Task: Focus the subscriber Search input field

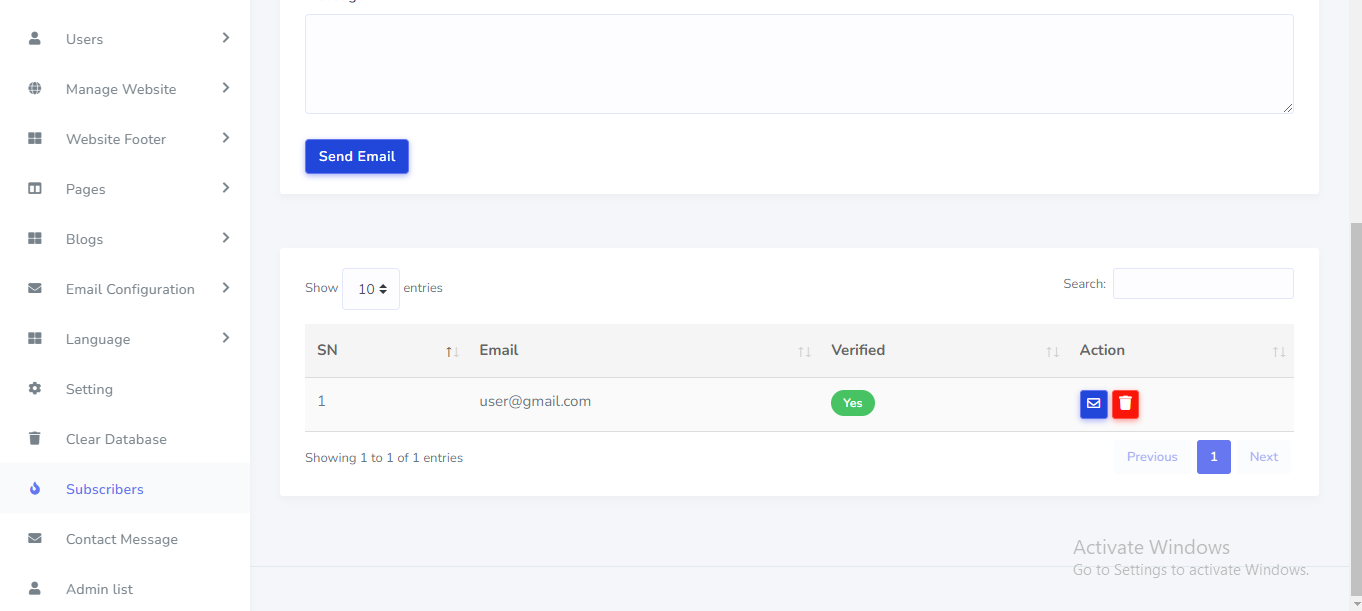Action: click(x=1203, y=284)
